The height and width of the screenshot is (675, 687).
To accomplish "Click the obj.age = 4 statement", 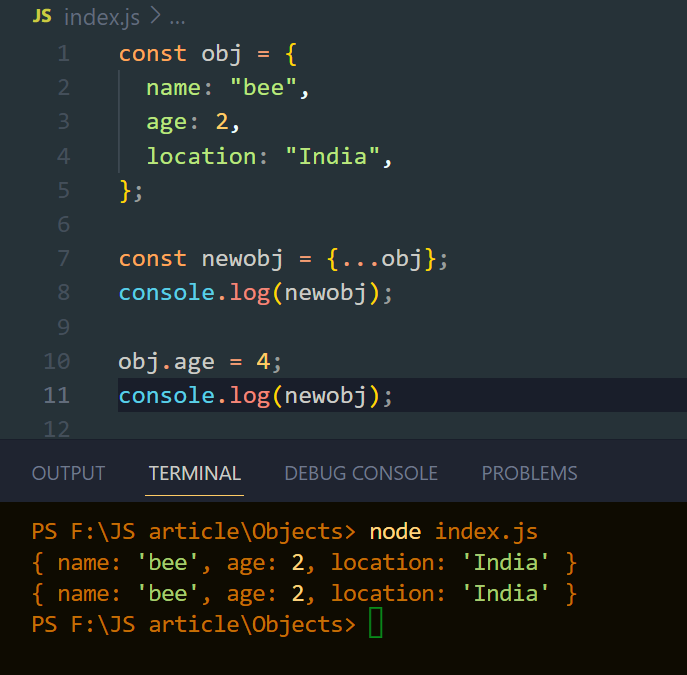I will click(x=200, y=362).
